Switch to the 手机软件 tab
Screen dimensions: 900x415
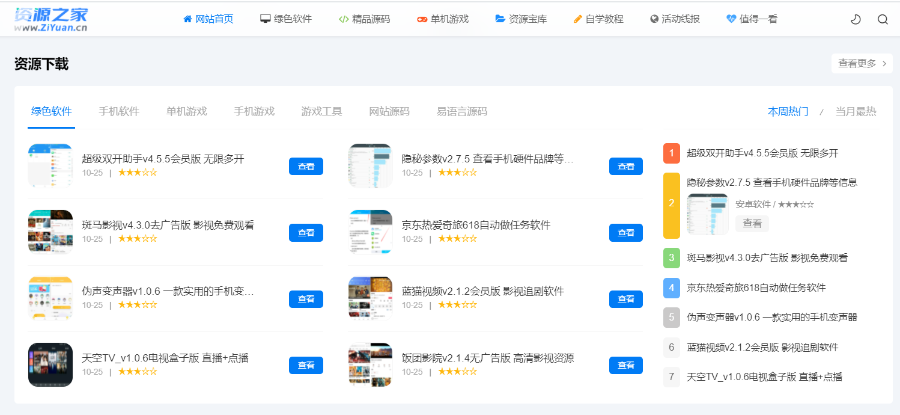[119, 111]
